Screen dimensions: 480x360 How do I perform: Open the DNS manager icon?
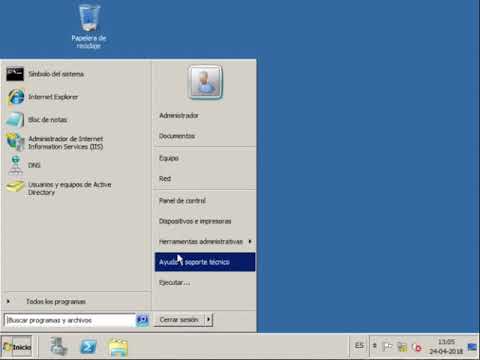[15, 165]
